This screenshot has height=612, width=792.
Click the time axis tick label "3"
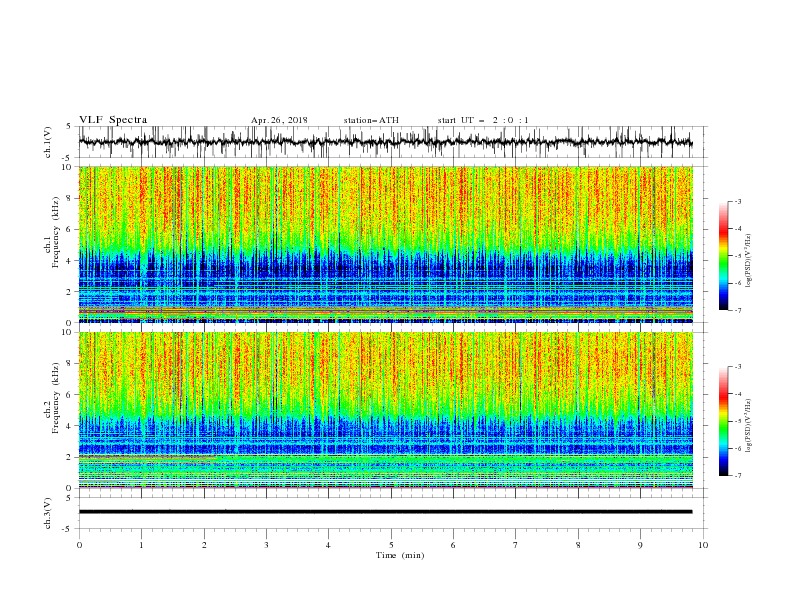click(266, 545)
